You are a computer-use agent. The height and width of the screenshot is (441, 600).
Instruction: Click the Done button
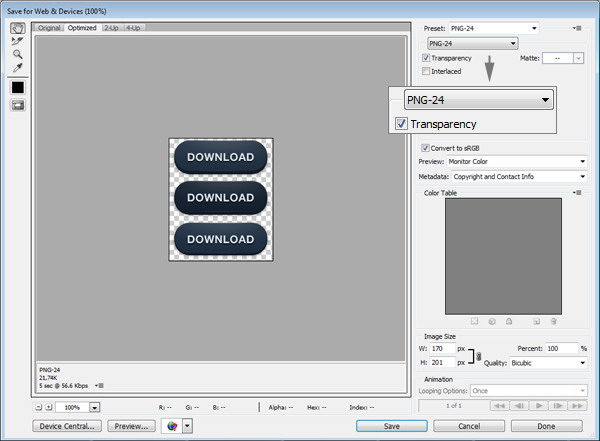pos(546,426)
